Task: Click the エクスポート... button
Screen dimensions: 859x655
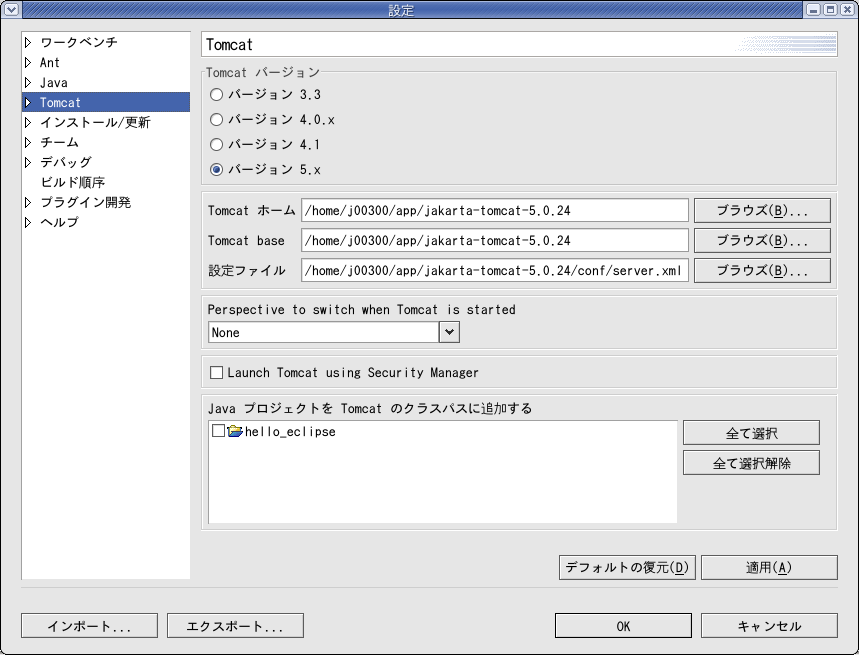Action: click(x=235, y=625)
